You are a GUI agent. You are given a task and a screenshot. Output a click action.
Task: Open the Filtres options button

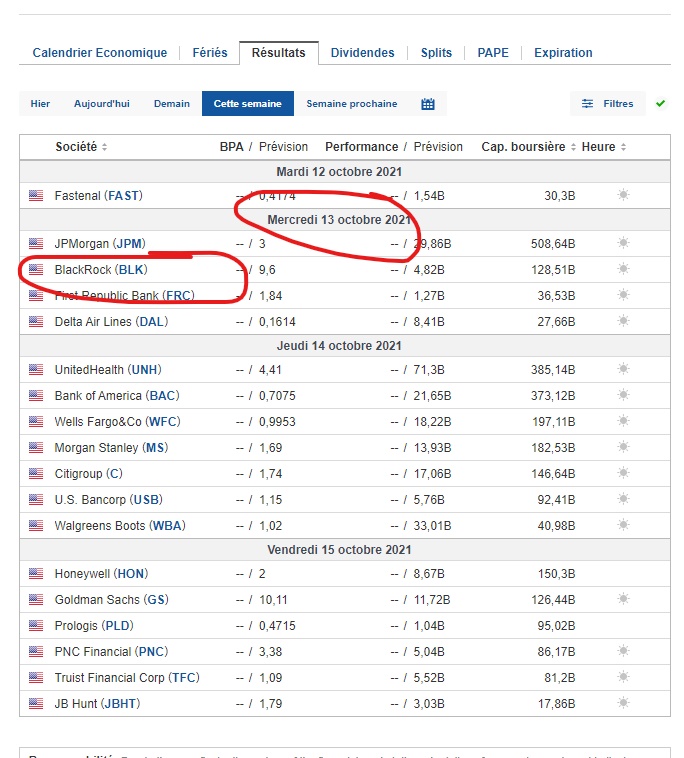(x=608, y=103)
